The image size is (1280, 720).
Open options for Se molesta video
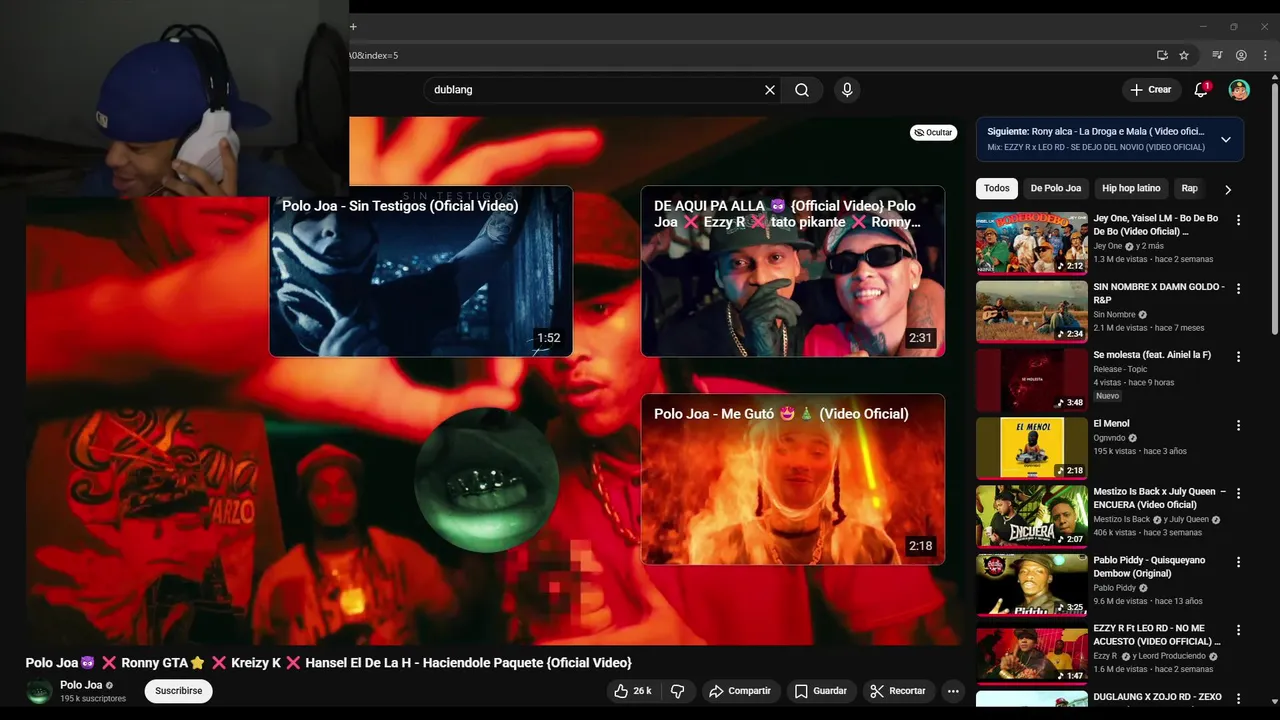point(1238,357)
